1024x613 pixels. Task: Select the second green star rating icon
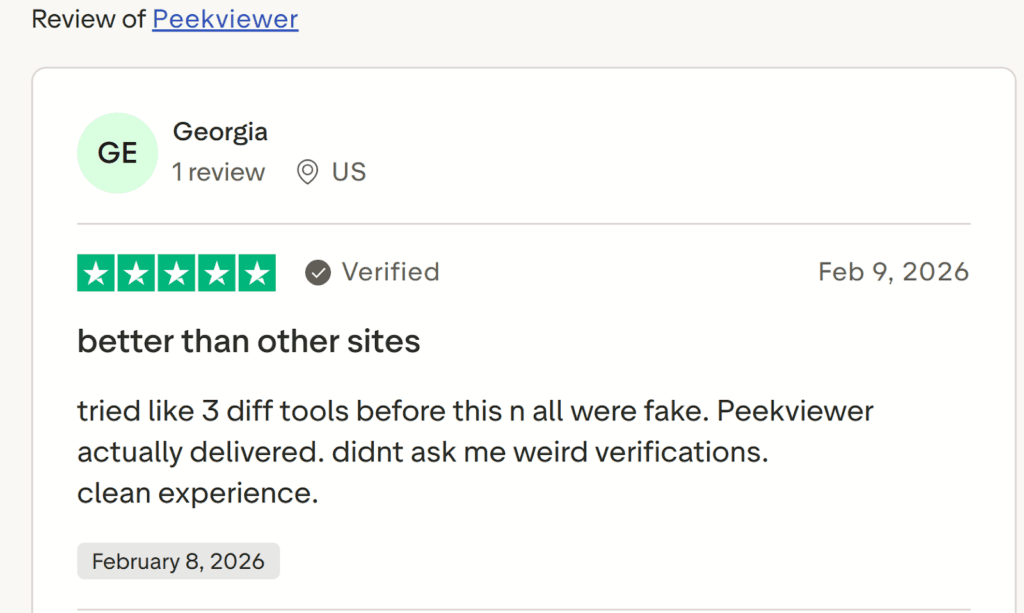136,272
